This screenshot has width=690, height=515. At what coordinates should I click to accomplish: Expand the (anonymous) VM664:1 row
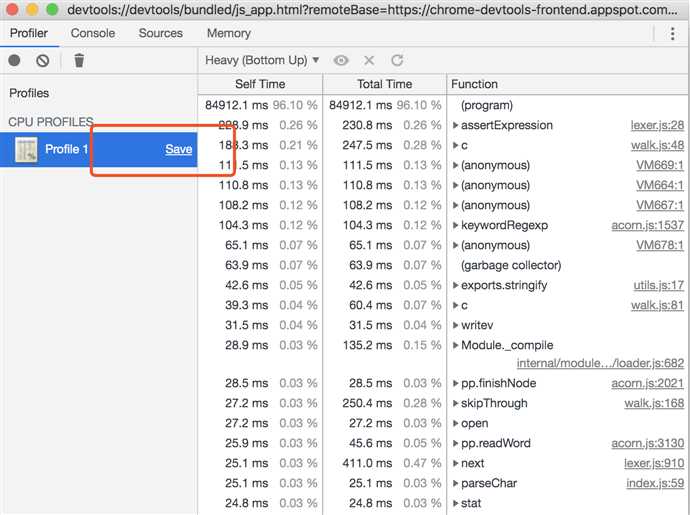tap(455, 185)
